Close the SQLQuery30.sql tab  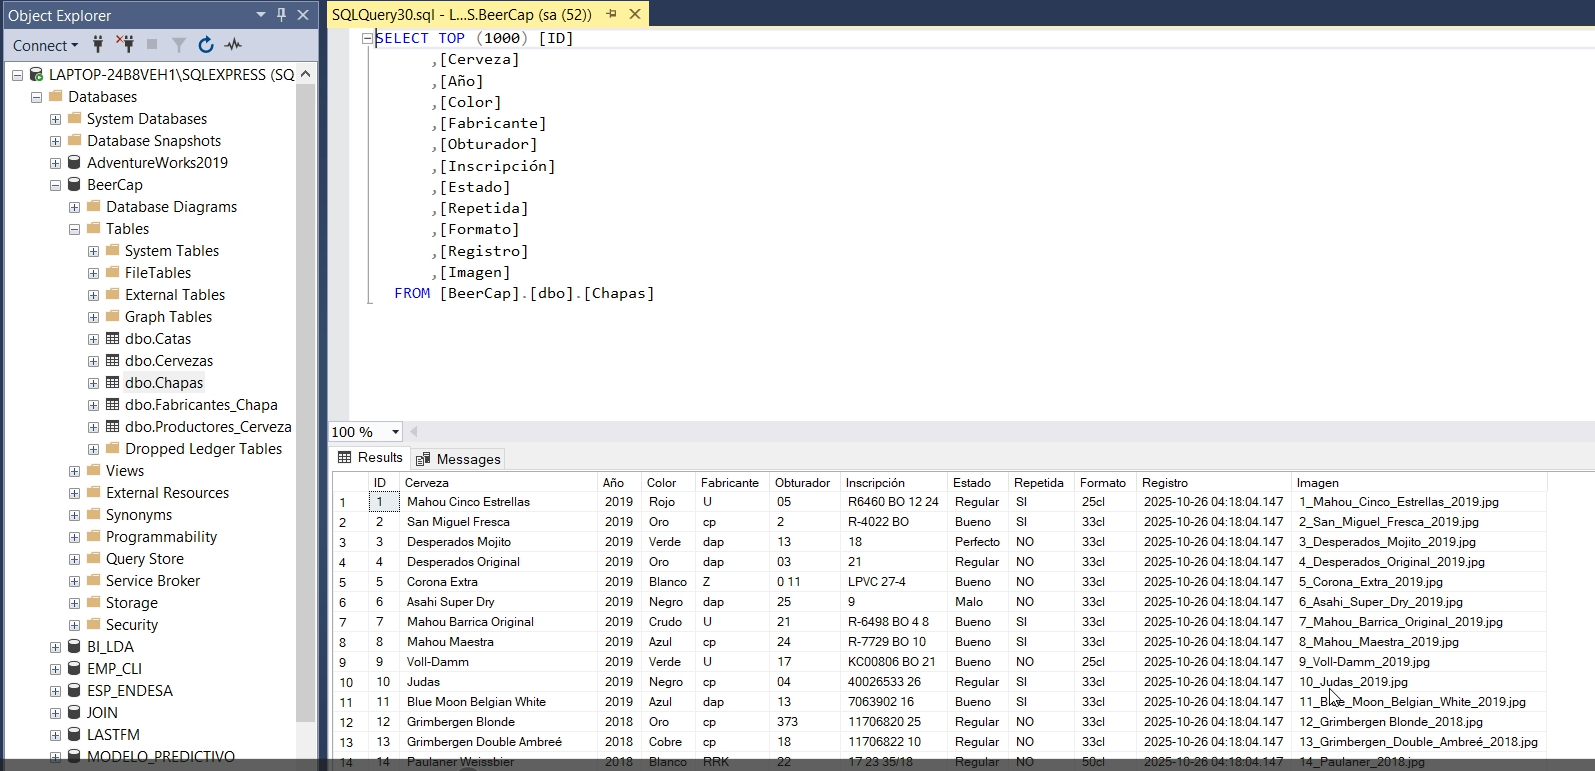point(635,14)
